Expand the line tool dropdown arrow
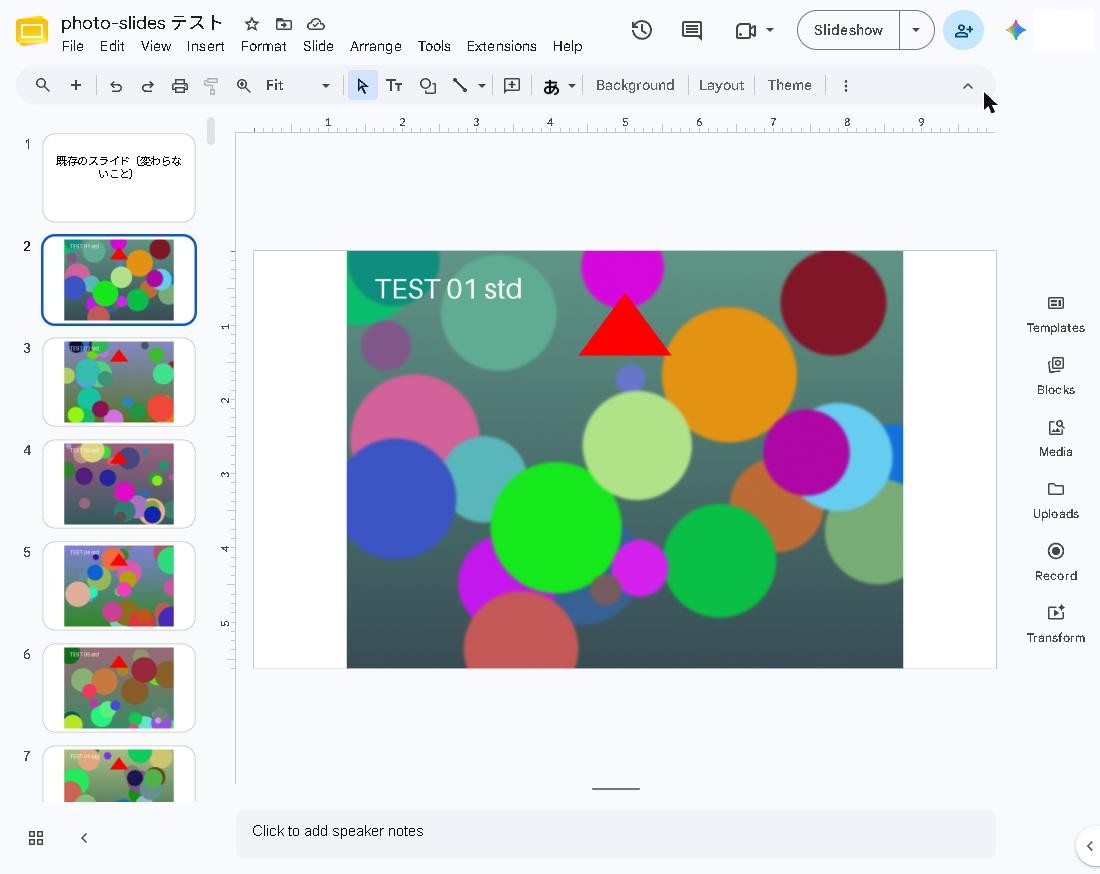Screen dimensions: 1100x874 (482, 86)
